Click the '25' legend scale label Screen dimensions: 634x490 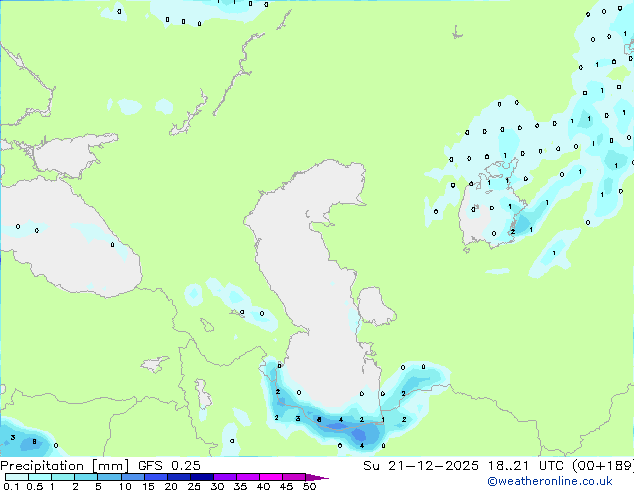[194, 486]
